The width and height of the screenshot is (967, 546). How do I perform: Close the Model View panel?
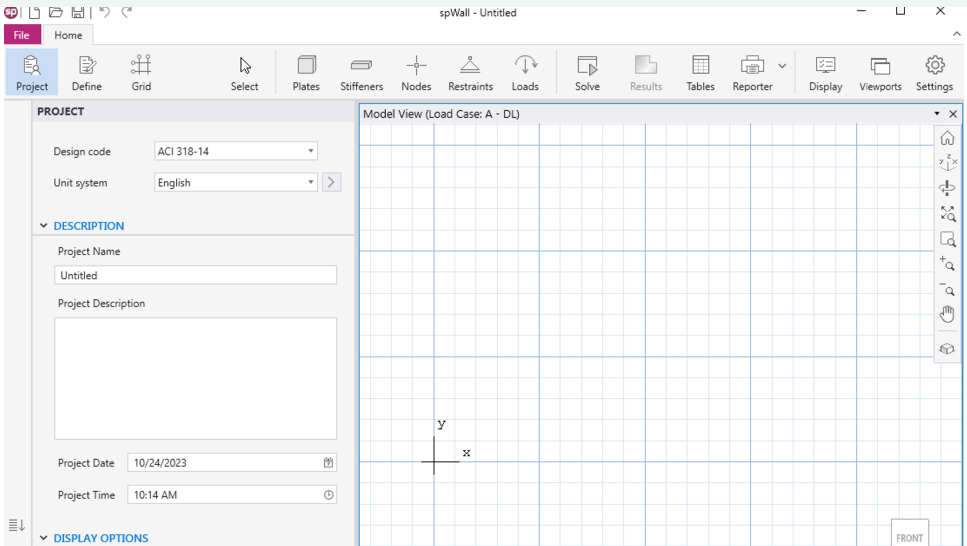953,114
